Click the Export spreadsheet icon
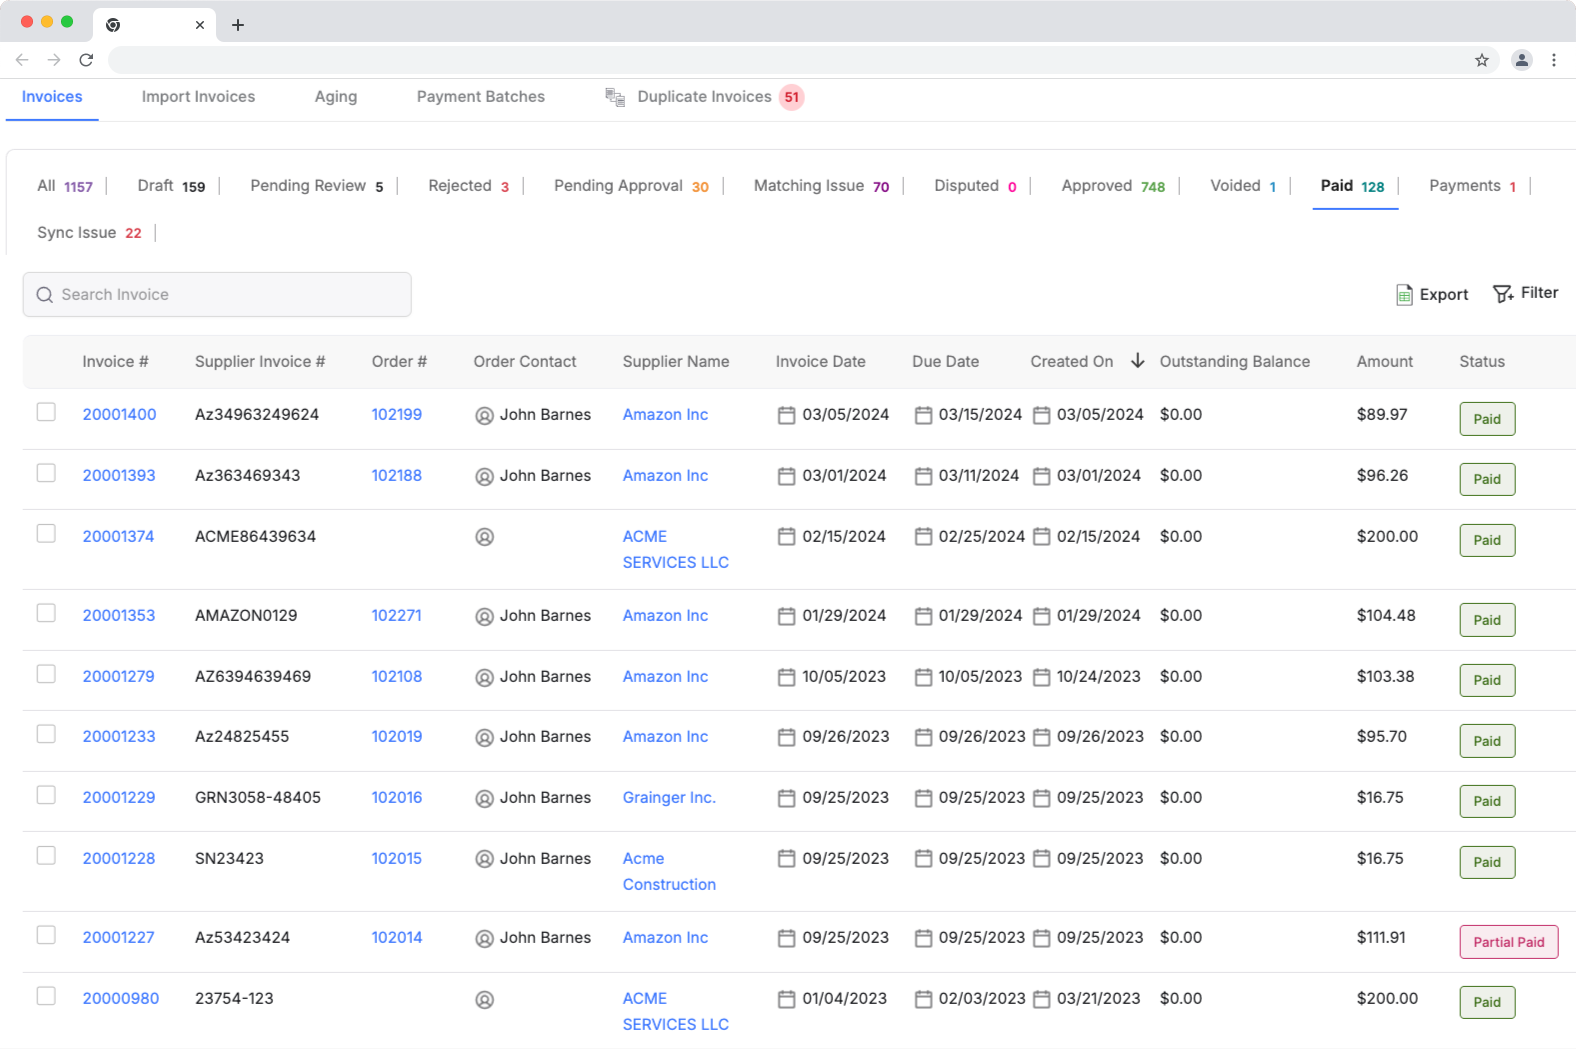This screenshot has height=1049, width=1576. pyautogui.click(x=1404, y=295)
